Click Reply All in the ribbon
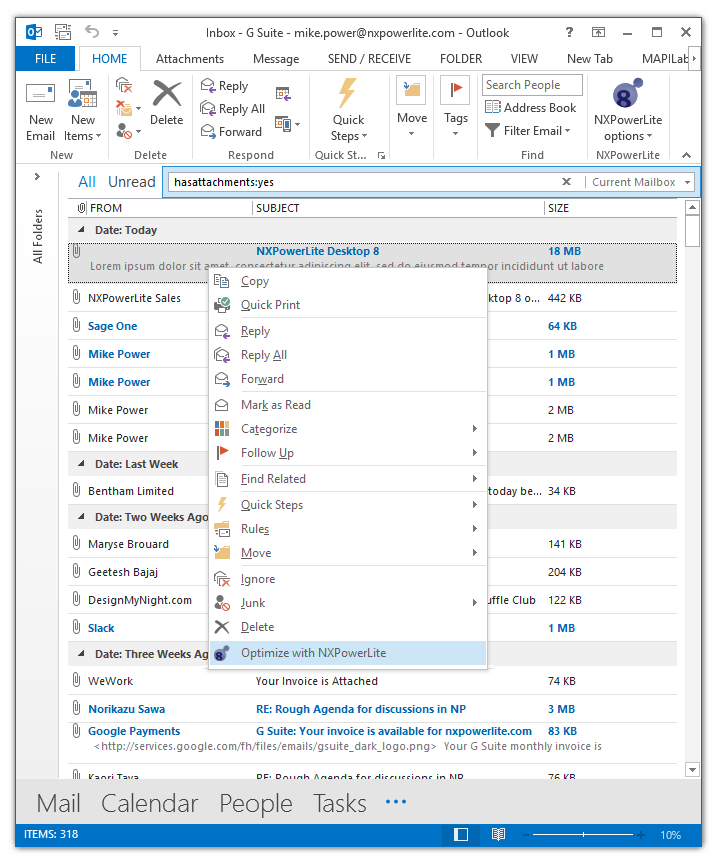 point(233,109)
